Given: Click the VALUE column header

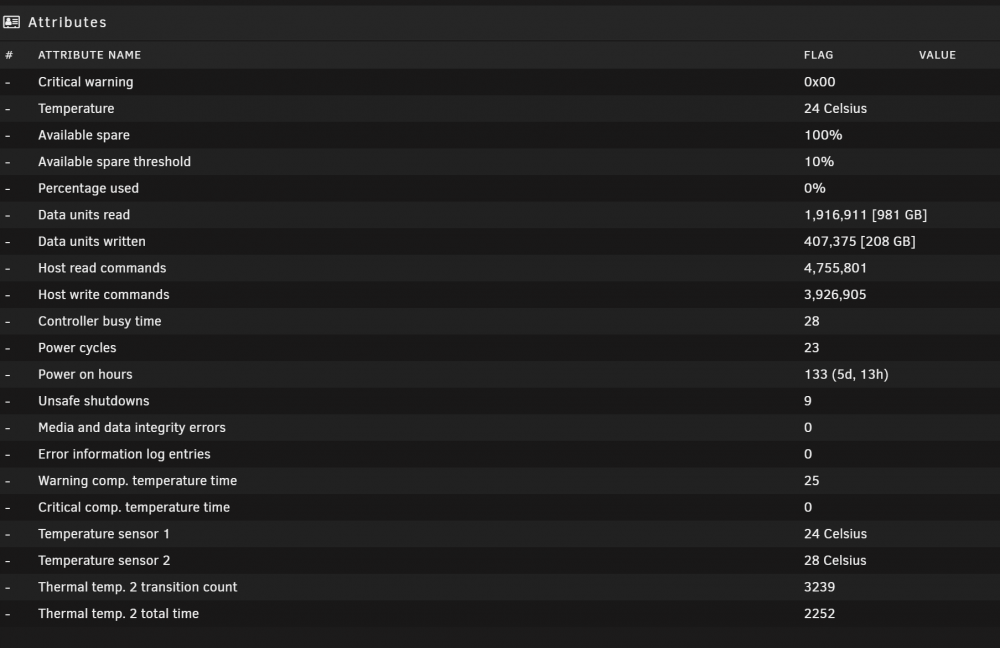Looking at the screenshot, I should tap(937, 55).
